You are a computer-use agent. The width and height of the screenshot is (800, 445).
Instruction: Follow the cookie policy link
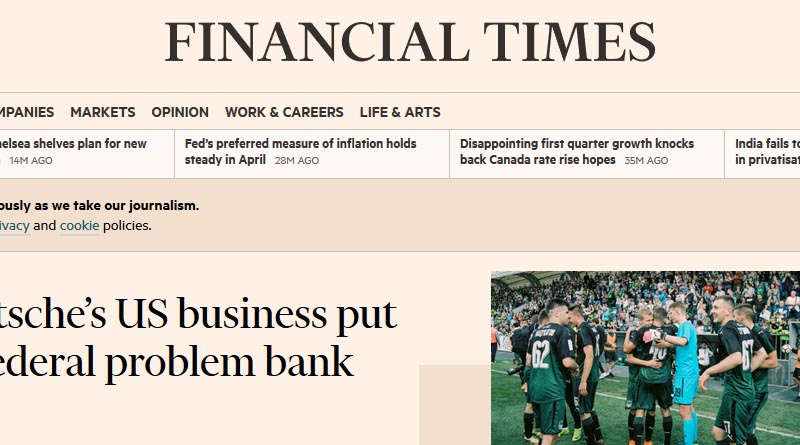[x=80, y=226]
